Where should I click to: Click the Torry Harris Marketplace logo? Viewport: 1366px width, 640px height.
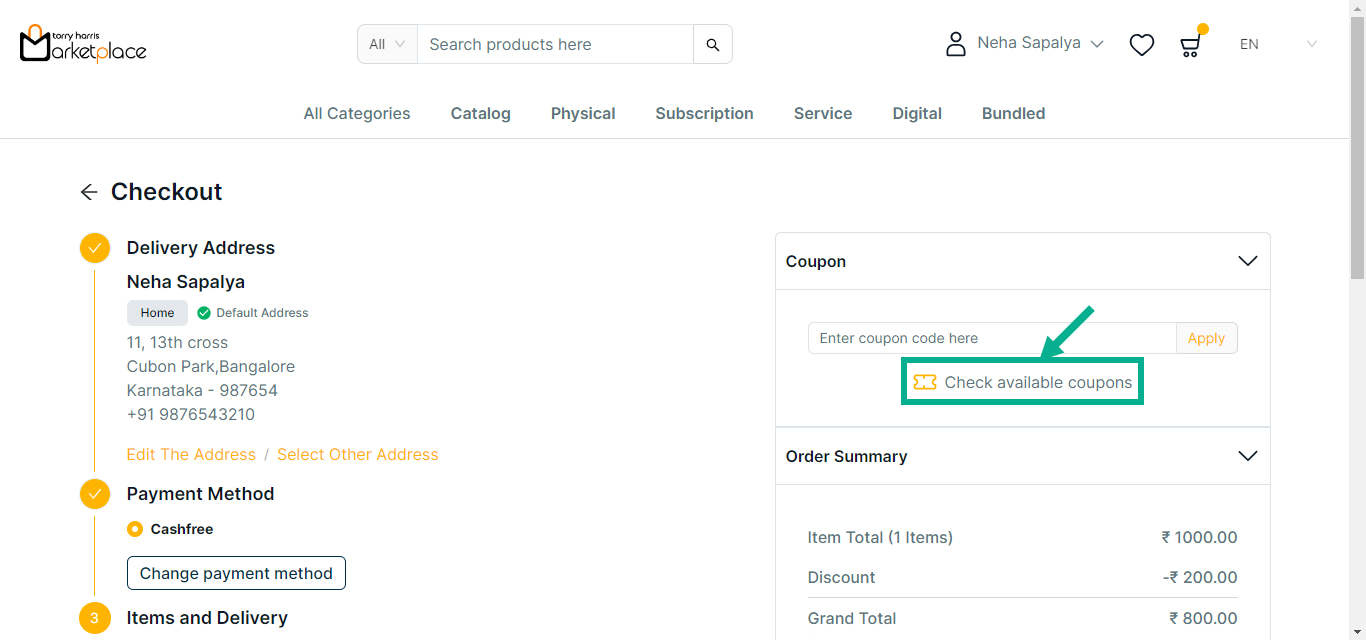tap(83, 43)
